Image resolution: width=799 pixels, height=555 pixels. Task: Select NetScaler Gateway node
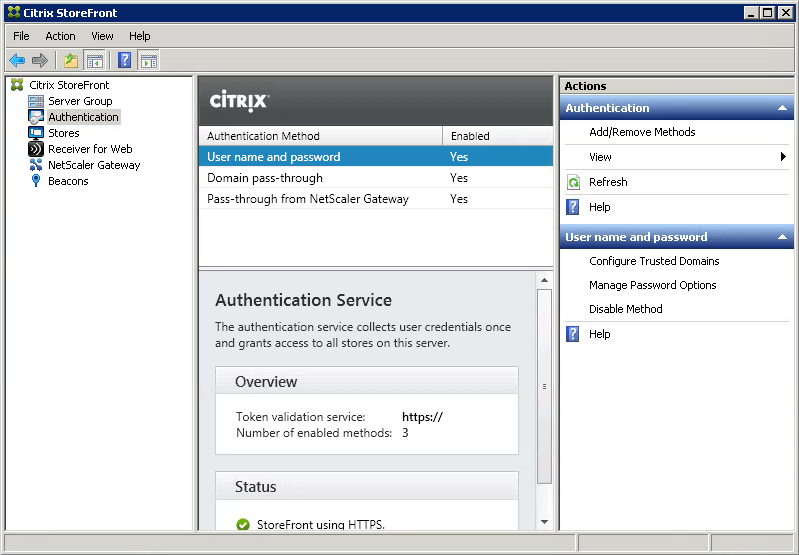point(94,165)
